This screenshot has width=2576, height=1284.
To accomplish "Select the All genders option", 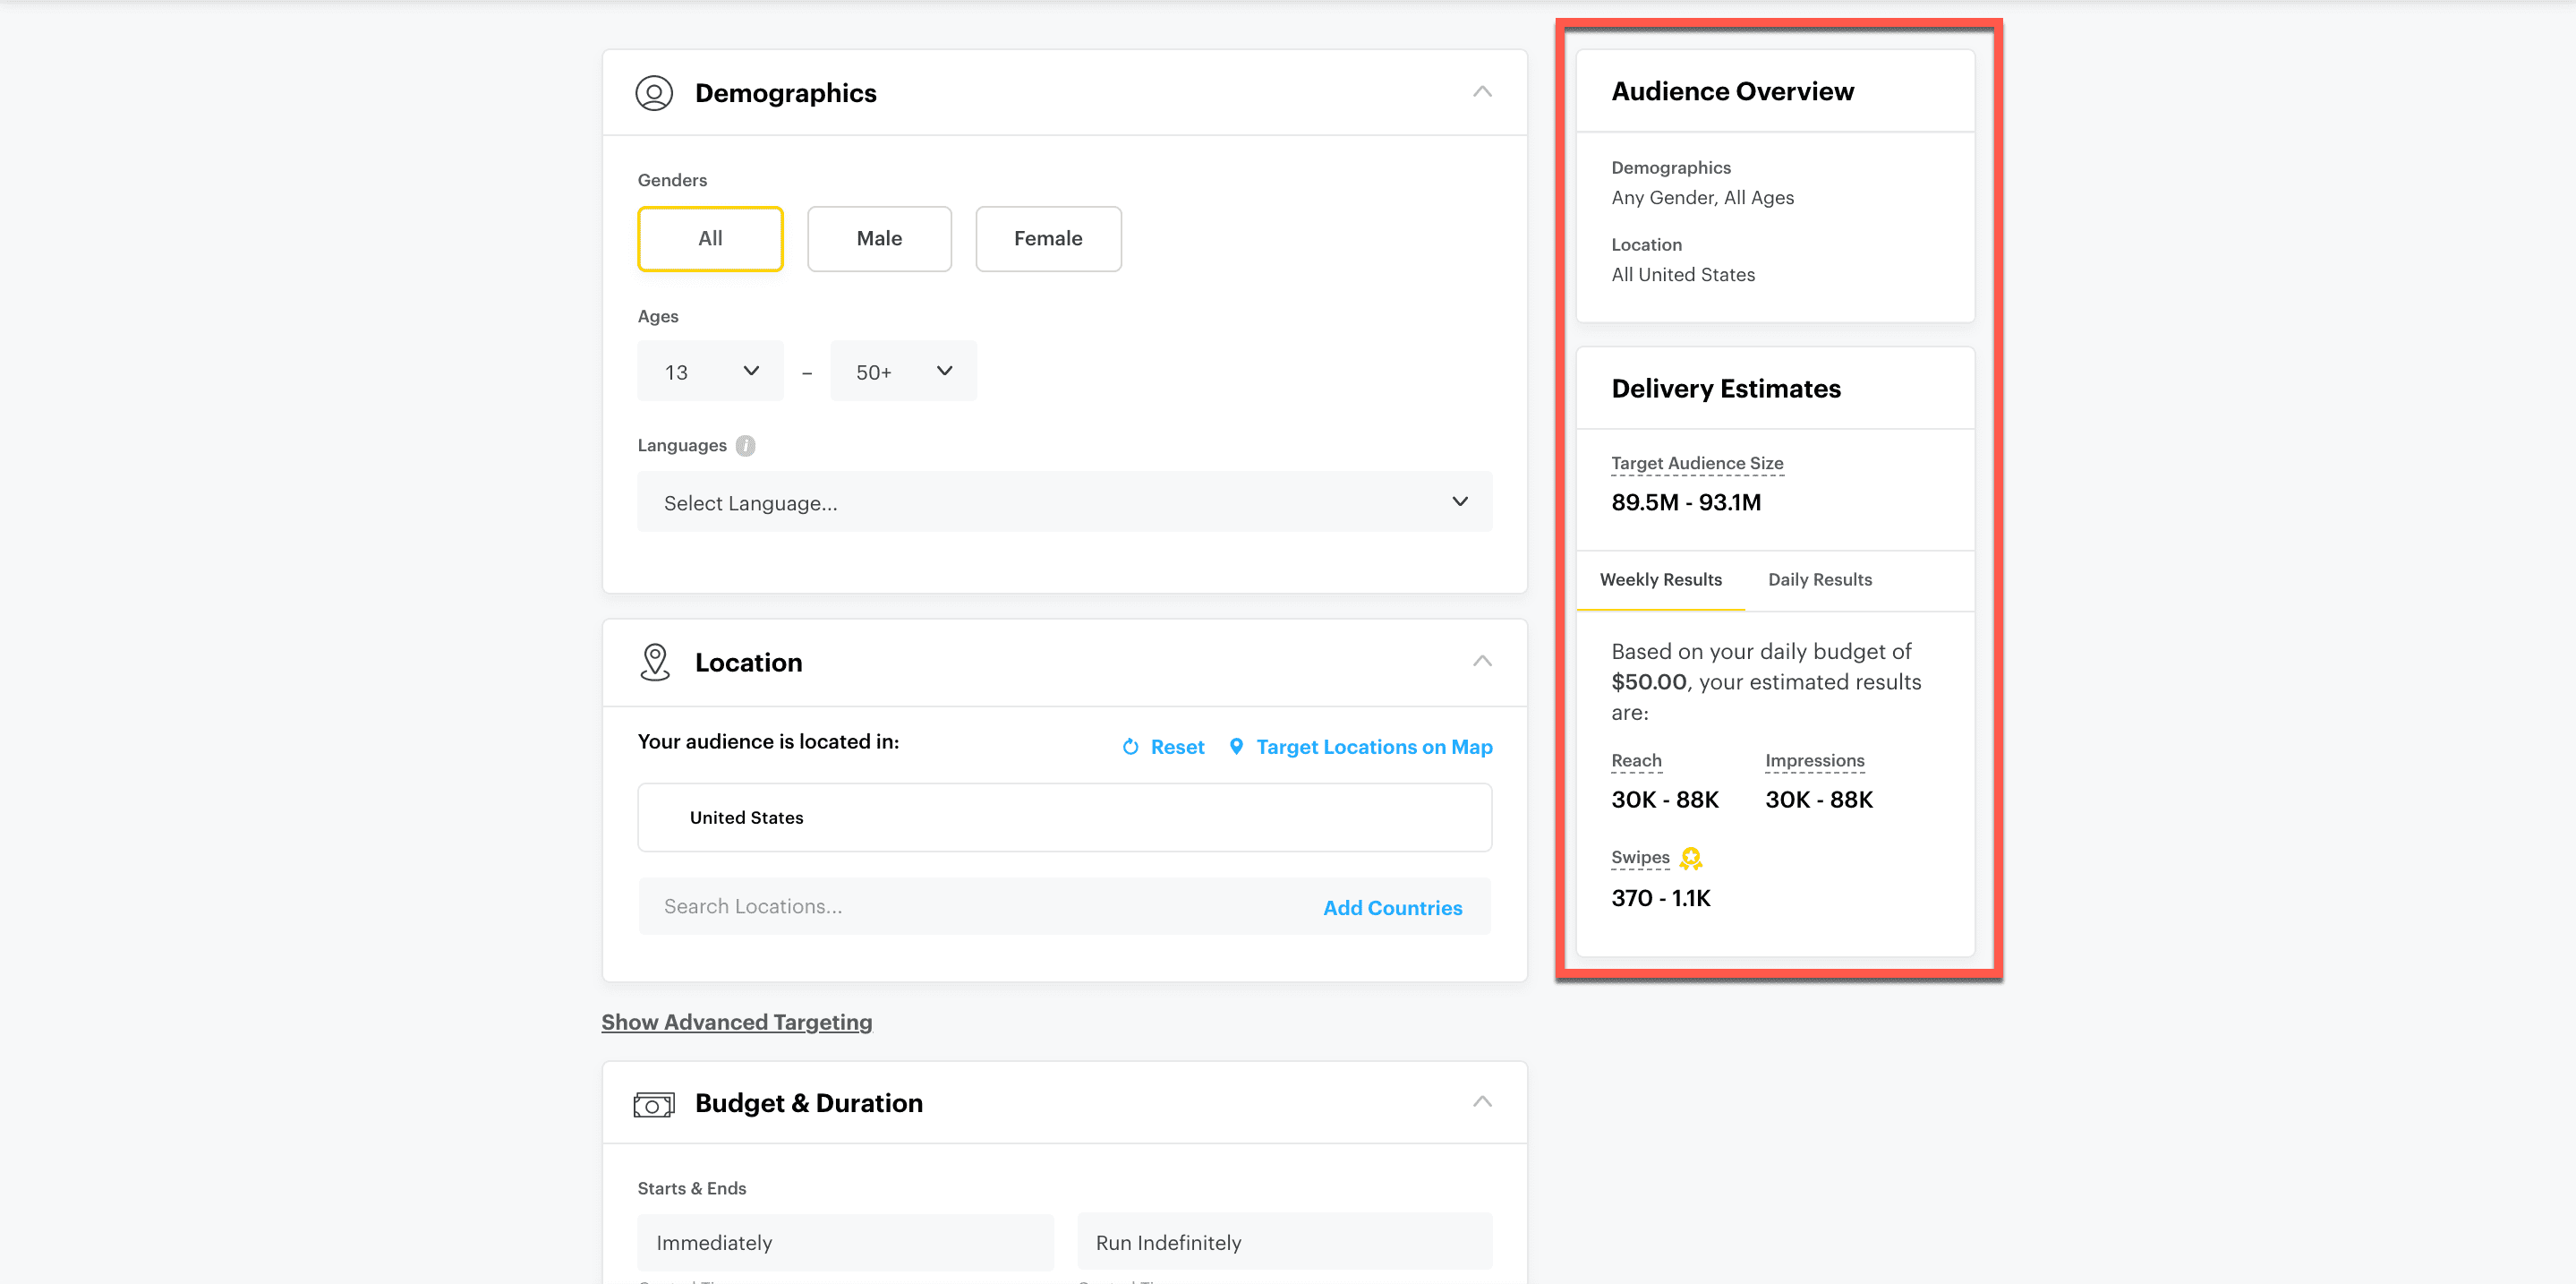I will click(710, 239).
